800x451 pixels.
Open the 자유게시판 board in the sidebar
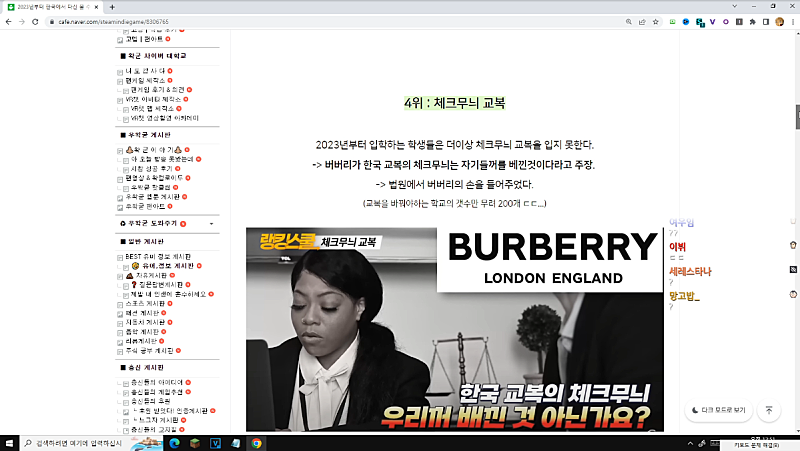(145, 275)
